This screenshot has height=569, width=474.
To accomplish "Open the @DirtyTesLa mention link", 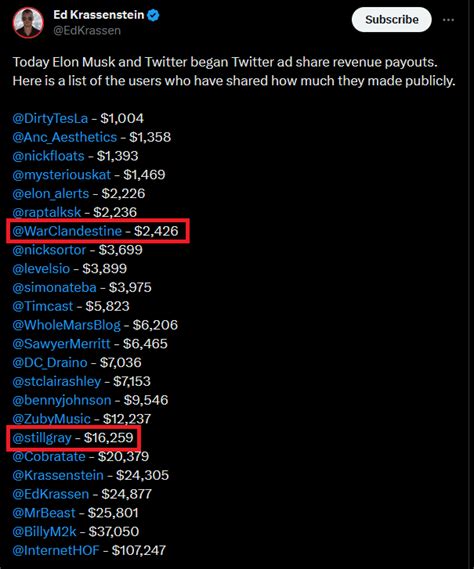I will 50,118.
